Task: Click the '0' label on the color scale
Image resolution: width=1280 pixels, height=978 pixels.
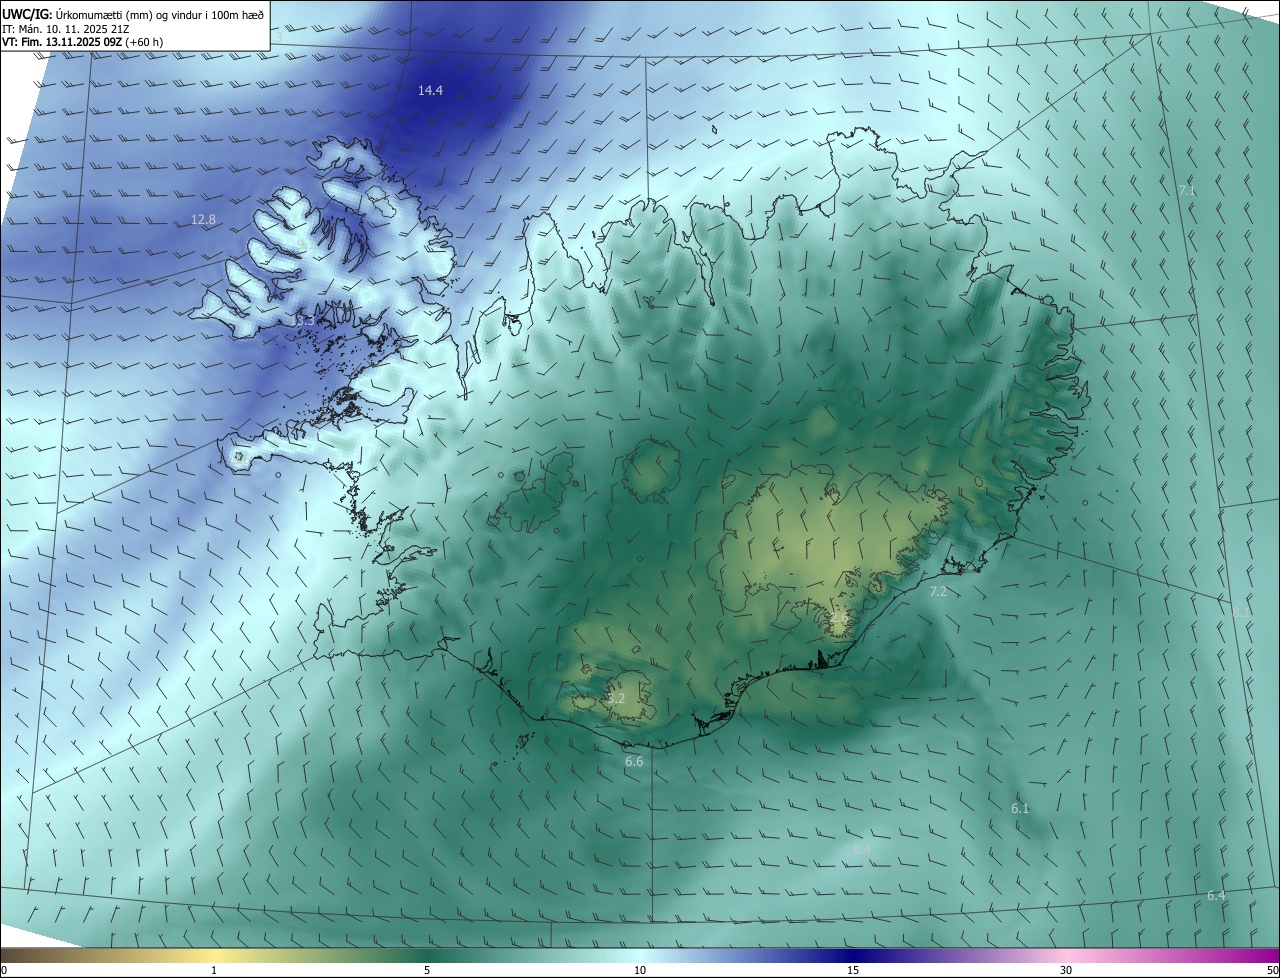Action: (4, 970)
